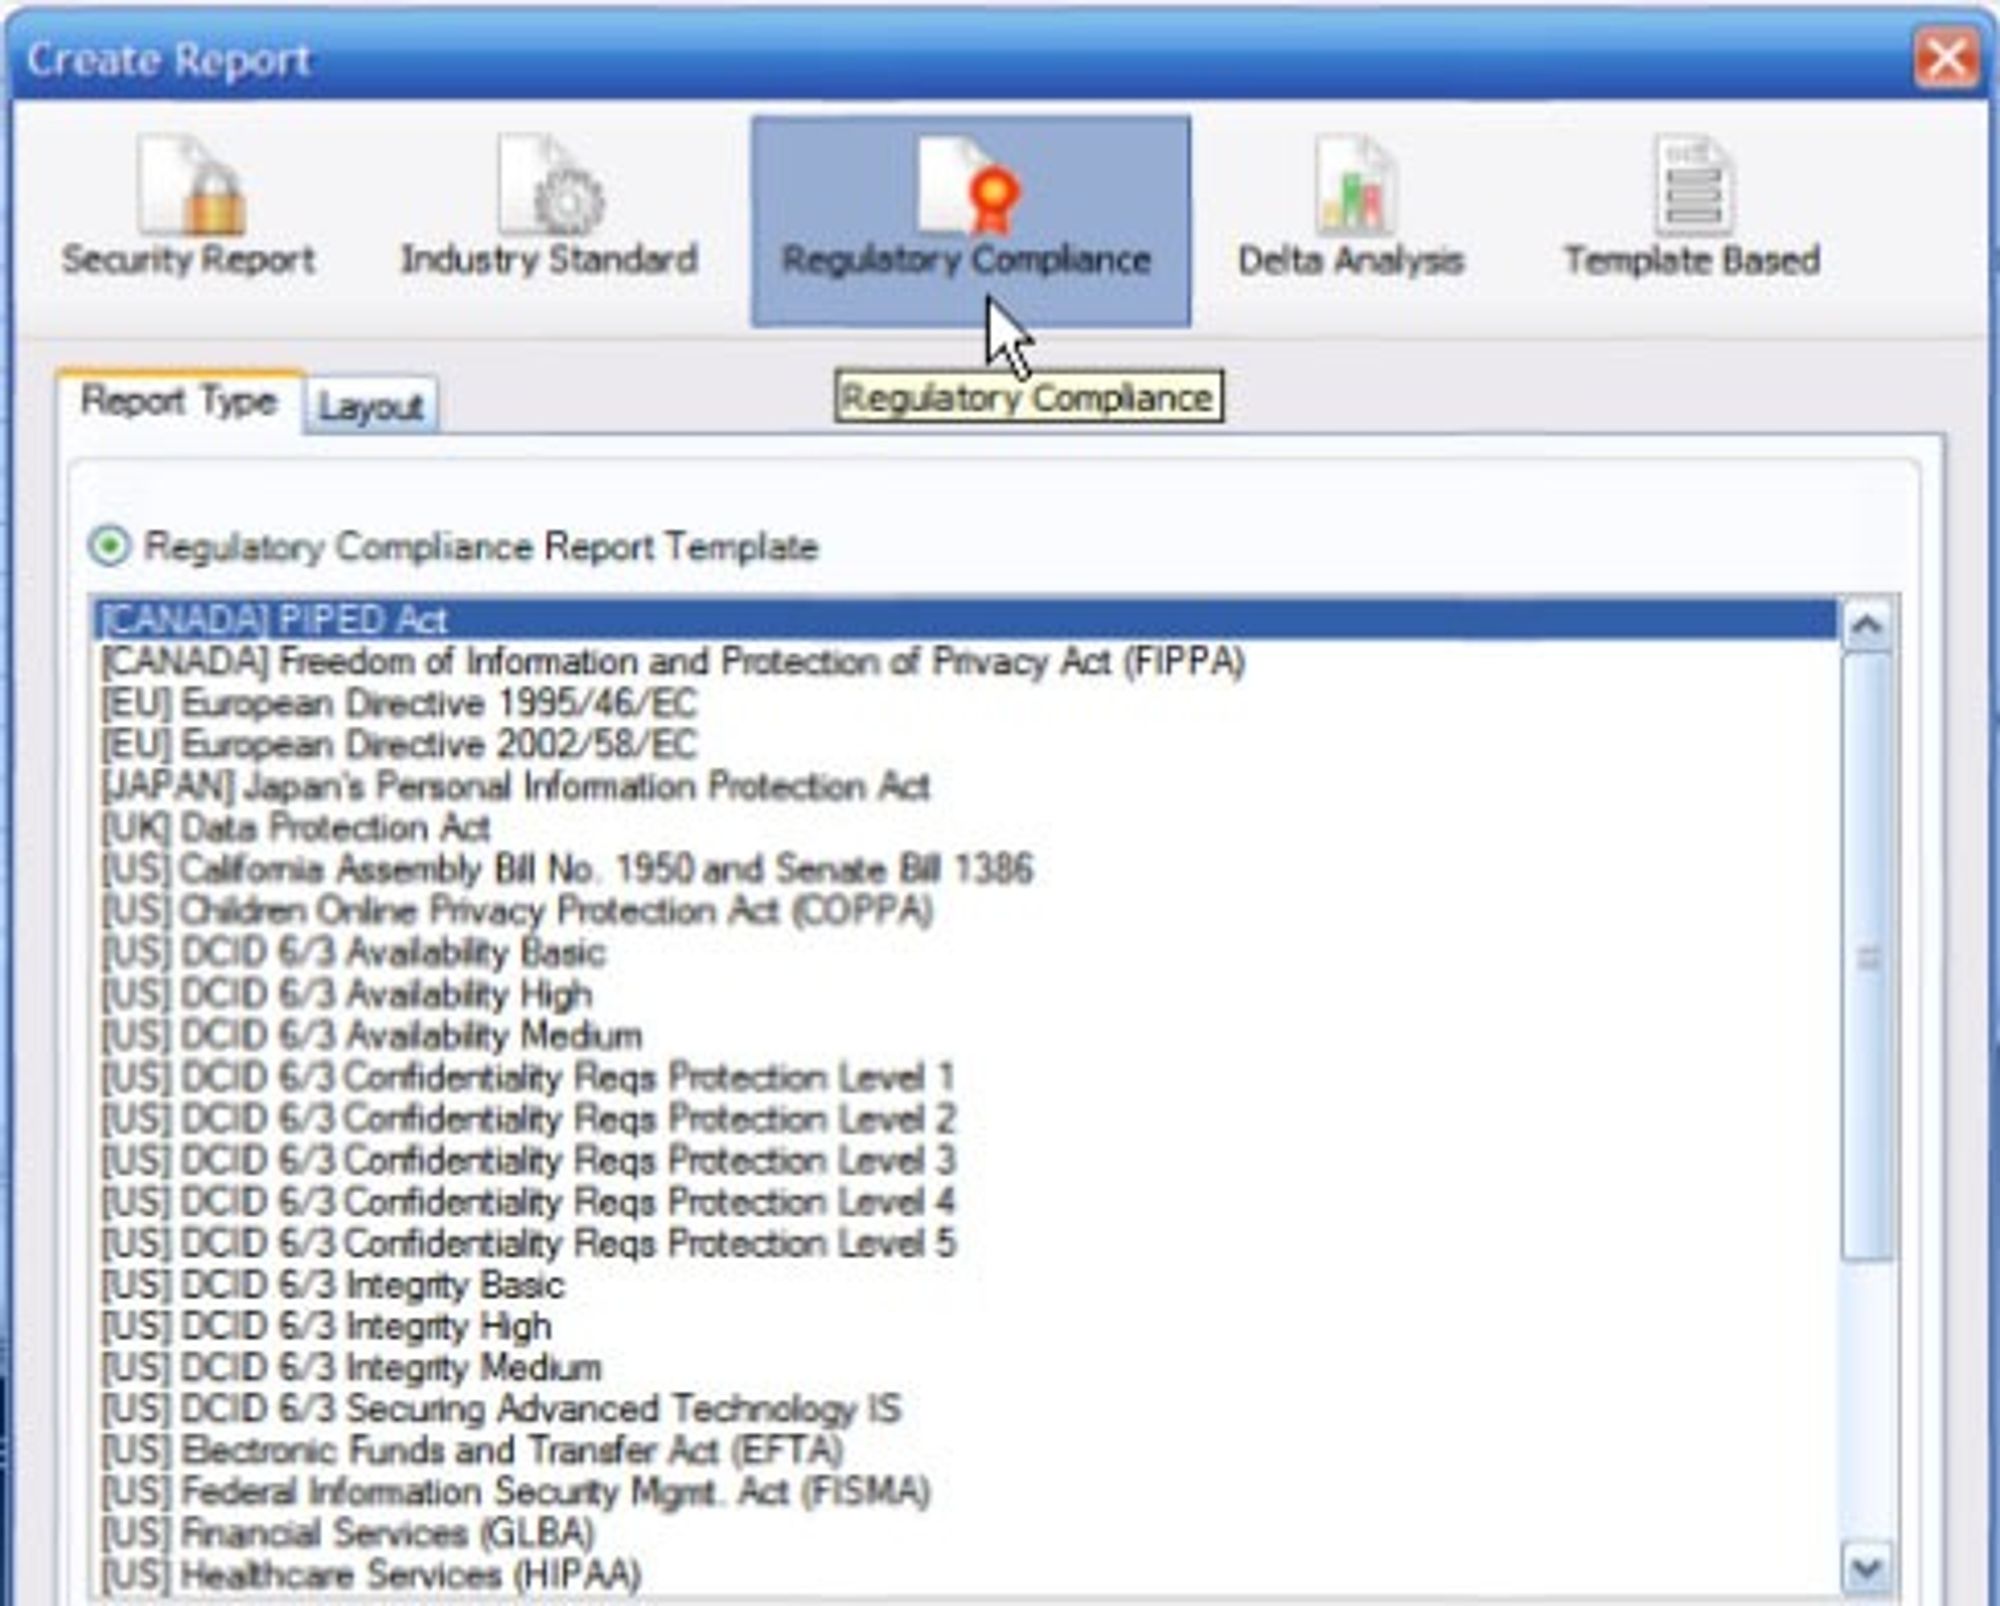Click the template list scrollbar thumb
This screenshot has width=2000, height=1606.
pyautogui.click(x=1867, y=957)
